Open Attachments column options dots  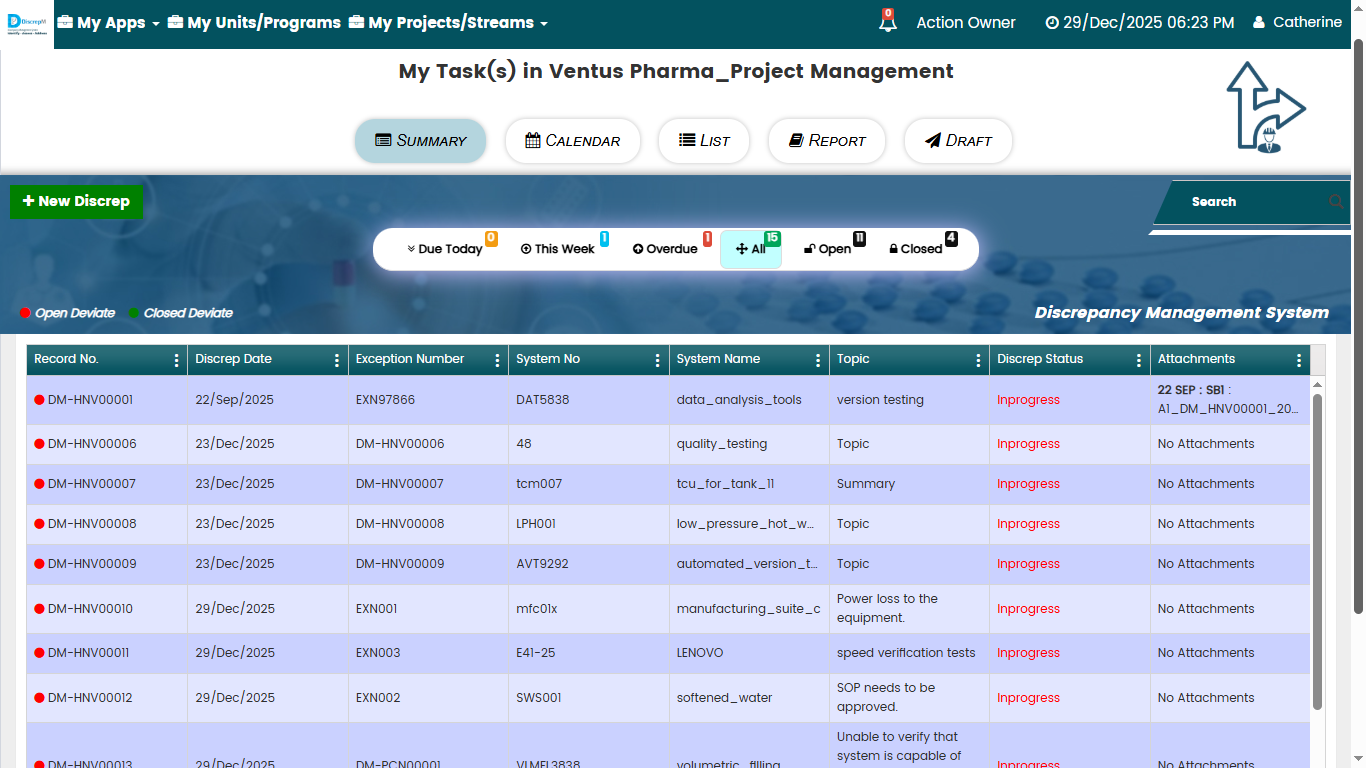[x=1299, y=360]
